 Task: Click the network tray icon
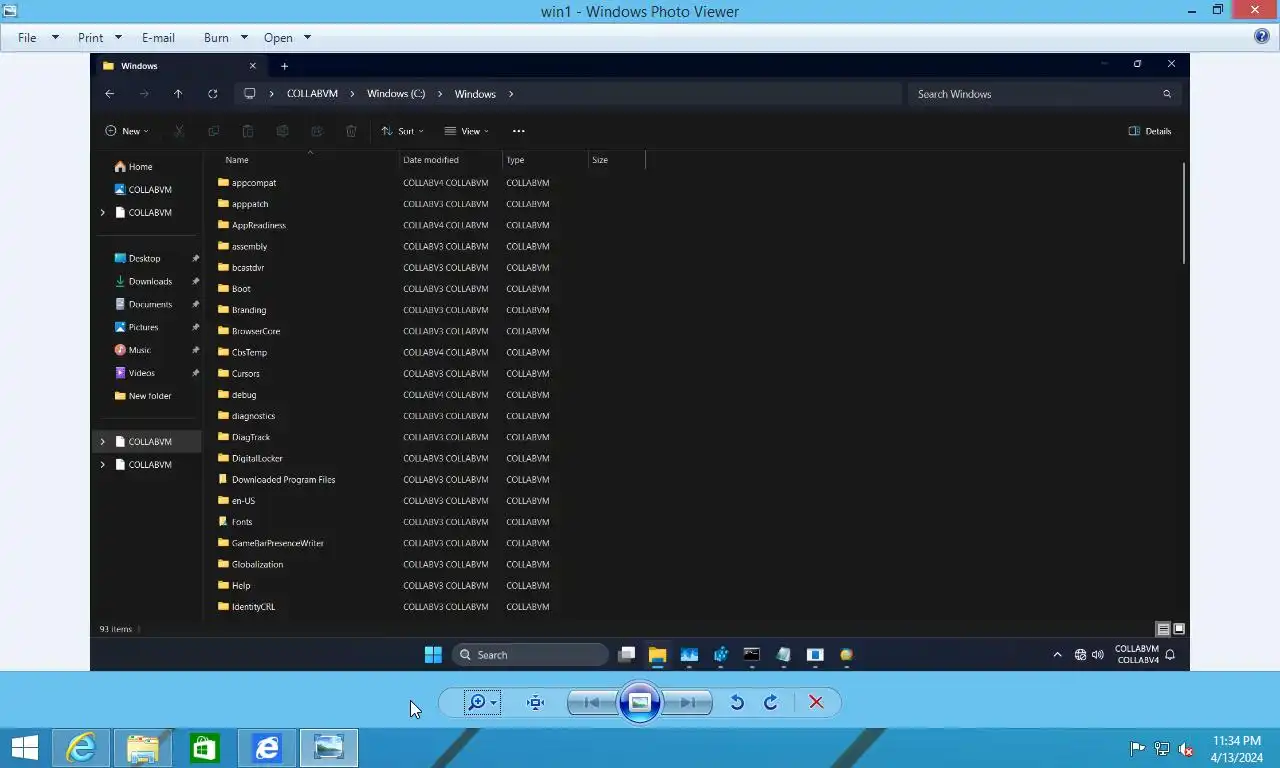coord(1162,748)
